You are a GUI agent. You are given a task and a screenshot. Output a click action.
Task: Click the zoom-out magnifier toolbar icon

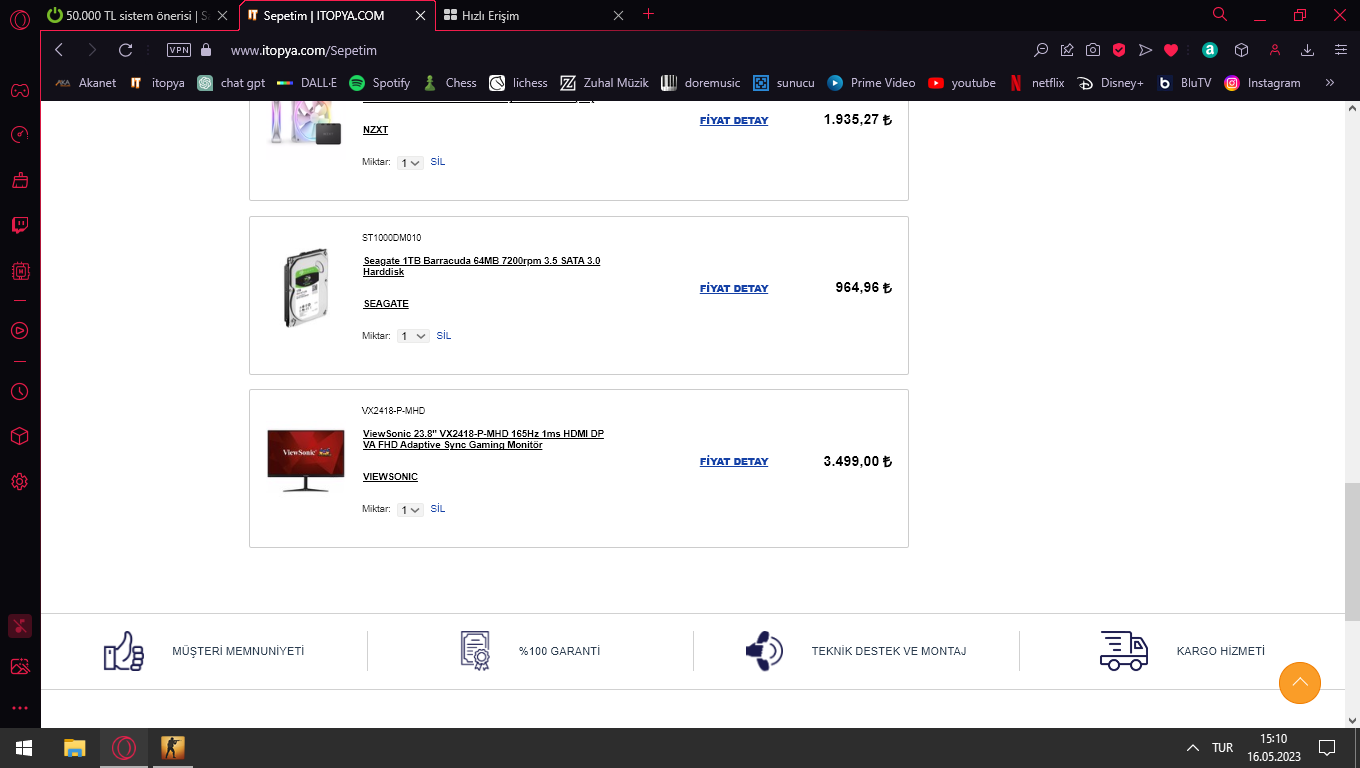pyautogui.click(x=1041, y=50)
